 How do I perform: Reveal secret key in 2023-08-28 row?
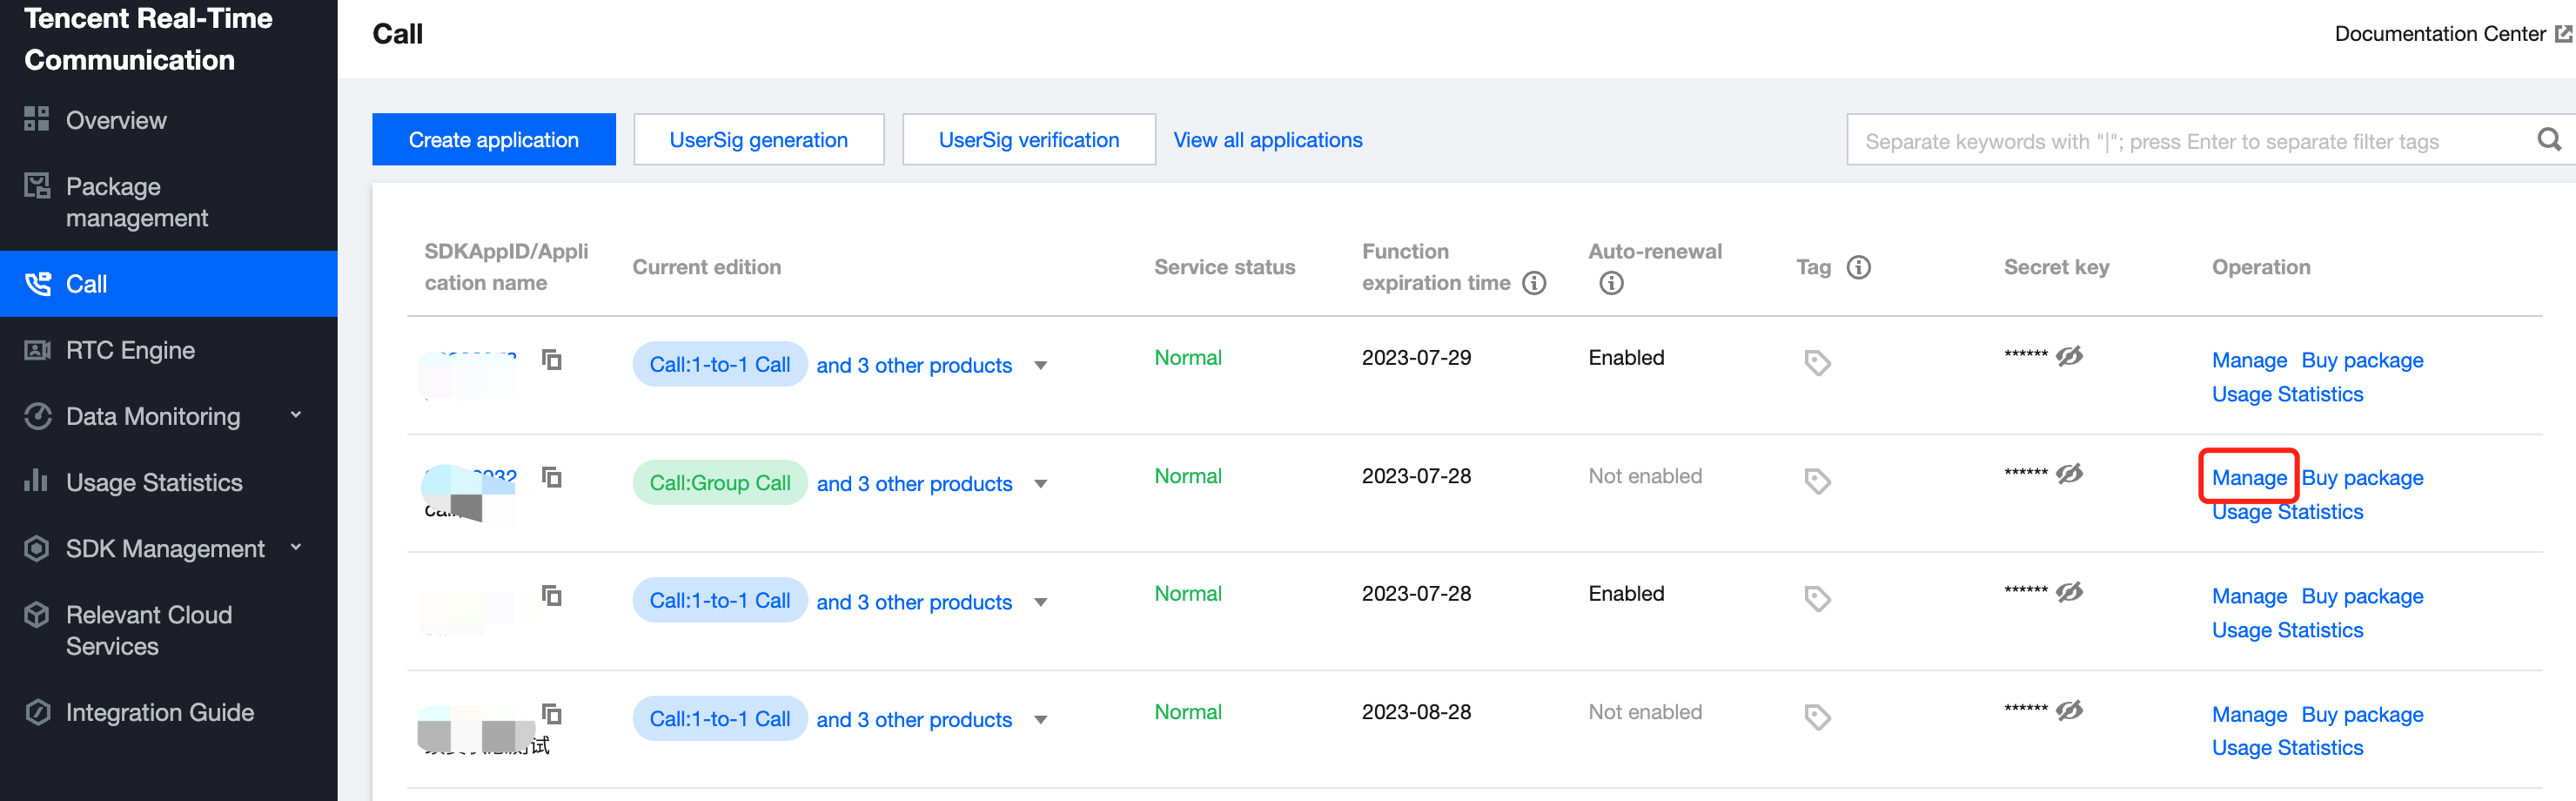coord(2069,710)
